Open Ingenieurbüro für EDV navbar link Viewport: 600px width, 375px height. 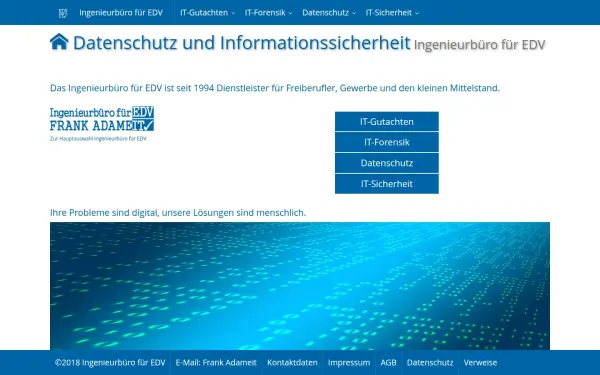pos(121,13)
